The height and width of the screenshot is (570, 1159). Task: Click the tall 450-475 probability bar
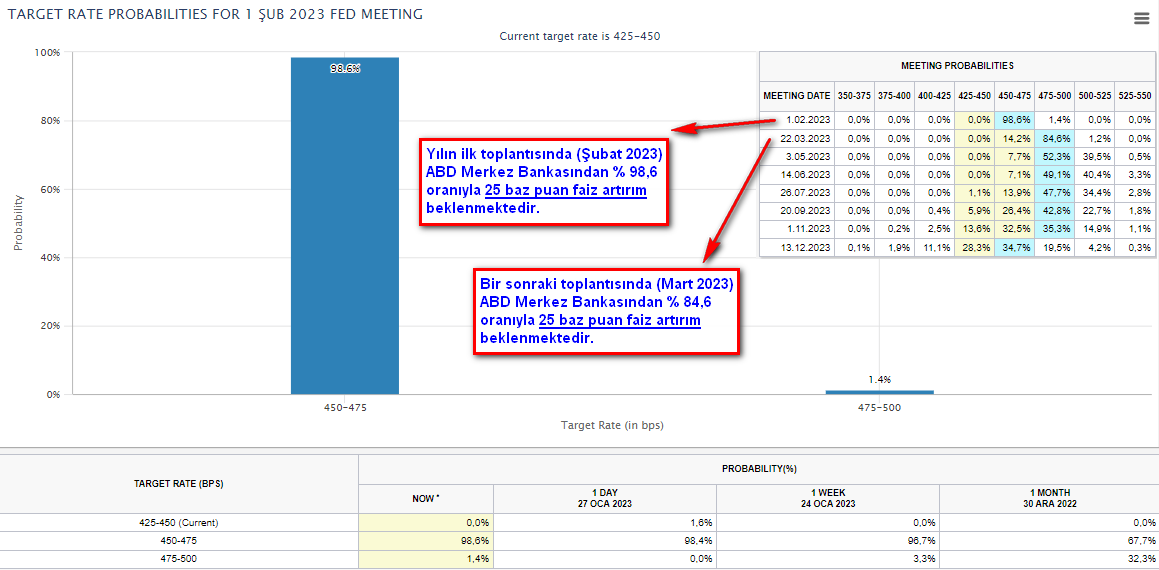pos(344,225)
